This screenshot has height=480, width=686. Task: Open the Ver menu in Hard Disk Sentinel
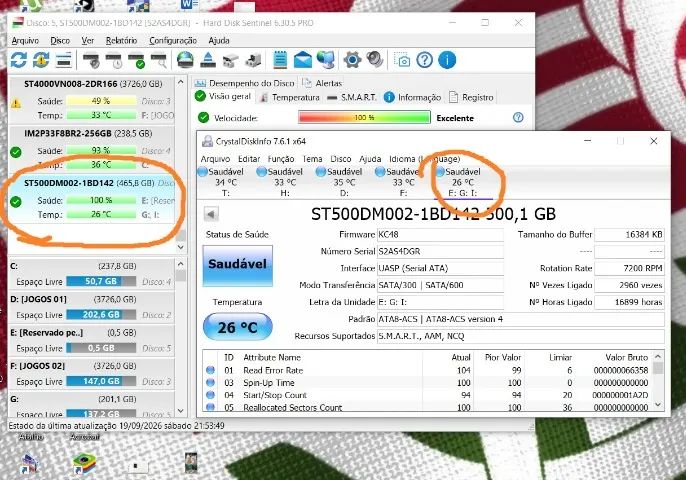pos(88,40)
